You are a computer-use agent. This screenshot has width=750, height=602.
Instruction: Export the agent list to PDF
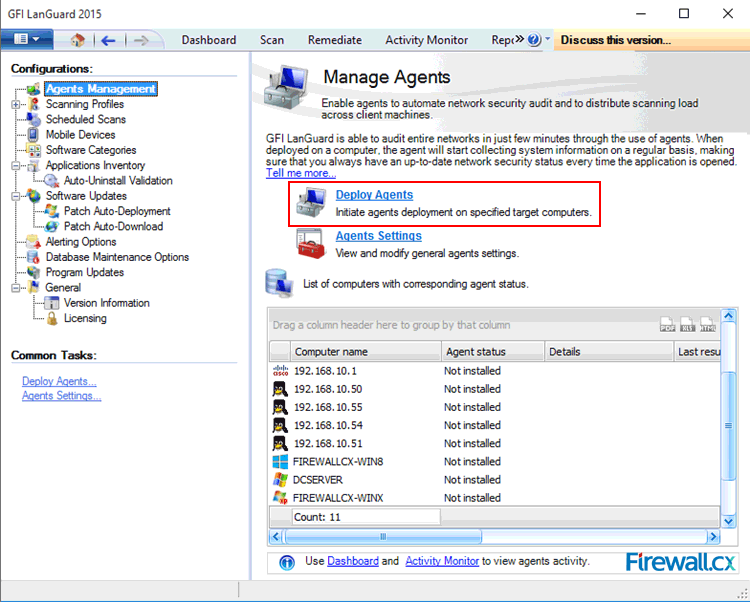tap(667, 325)
